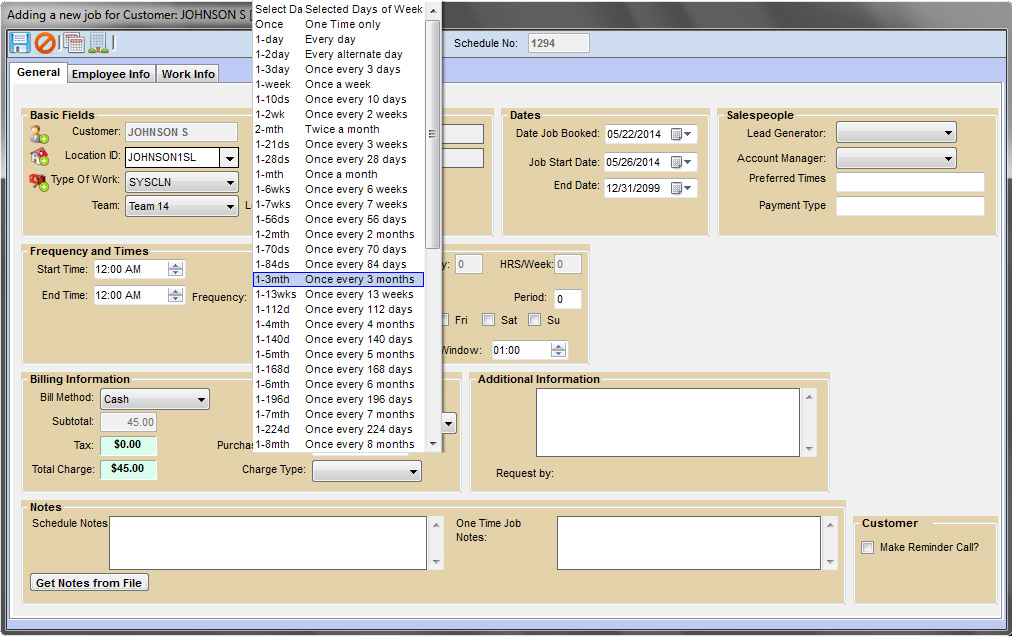Click the frequency list scrollbar down arrow
Viewport: 1012px width, 636px height.
(x=433, y=444)
